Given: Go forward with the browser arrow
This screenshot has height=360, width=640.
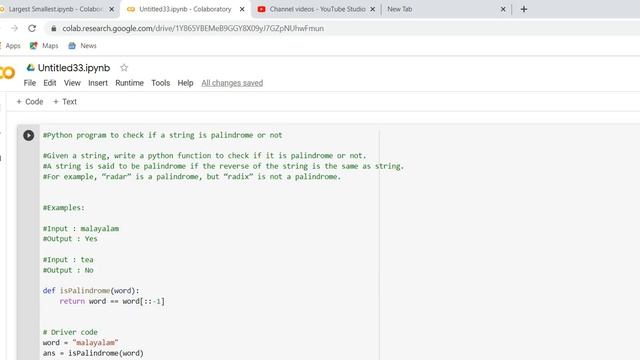Looking at the screenshot, I should [x=15, y=28].
